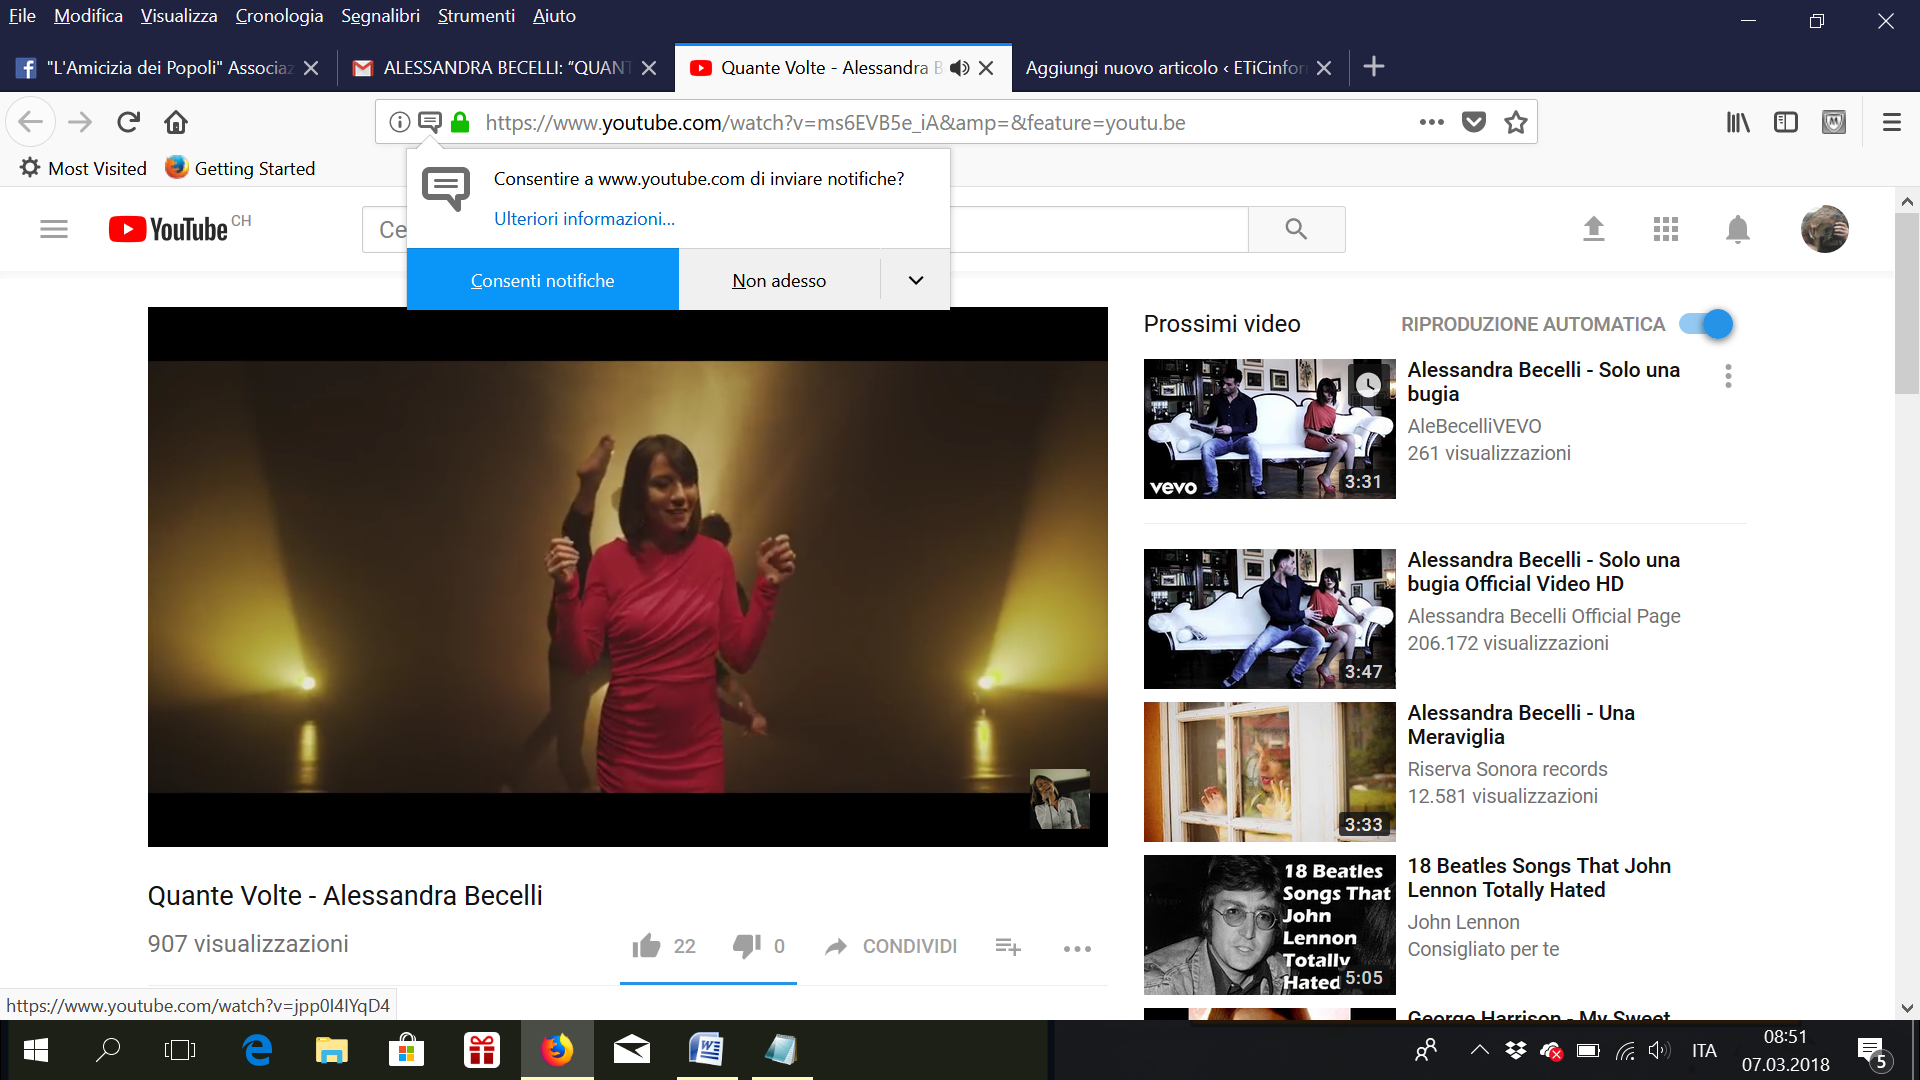The width and height of the screenshot is (1920, 1080).
Task: Open 18 Beatles Songs video thumbnail
Action: (1270, 925)
